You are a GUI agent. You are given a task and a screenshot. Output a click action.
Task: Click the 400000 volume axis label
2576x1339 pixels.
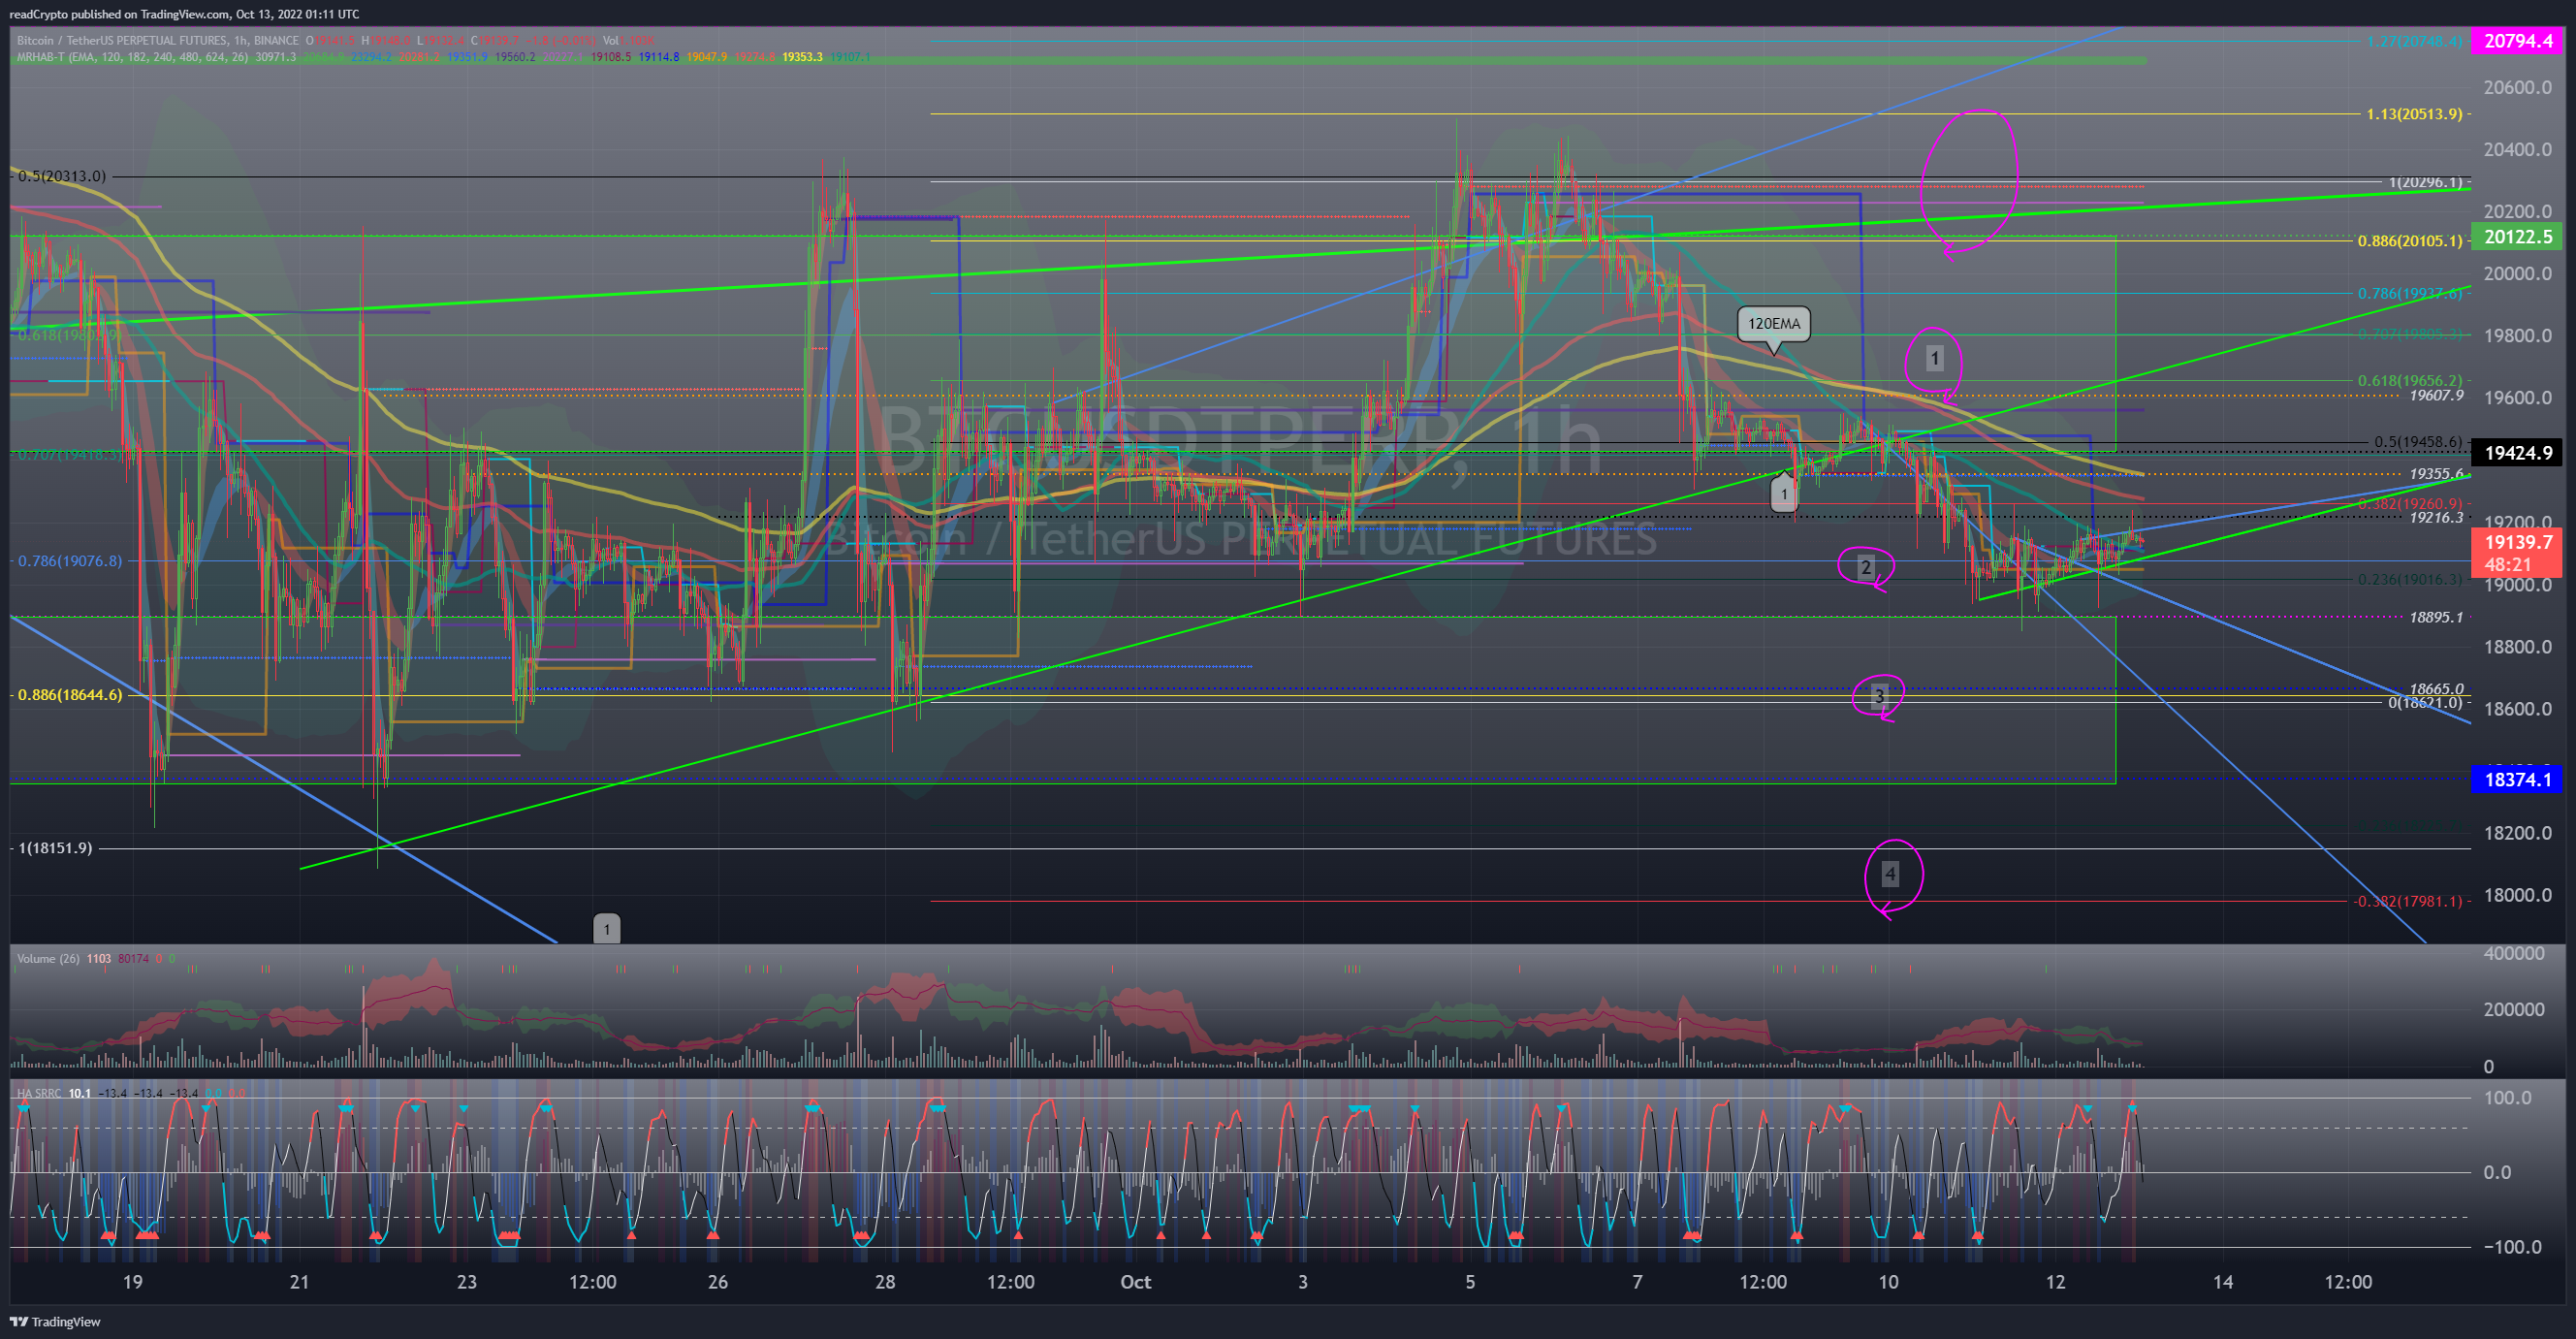[x=2514, y=954]
